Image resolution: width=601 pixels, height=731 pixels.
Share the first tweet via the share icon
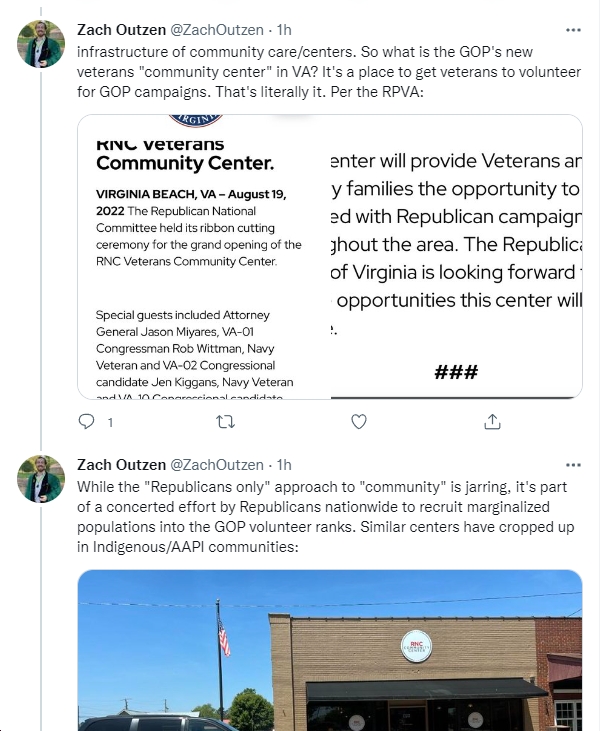492,422
